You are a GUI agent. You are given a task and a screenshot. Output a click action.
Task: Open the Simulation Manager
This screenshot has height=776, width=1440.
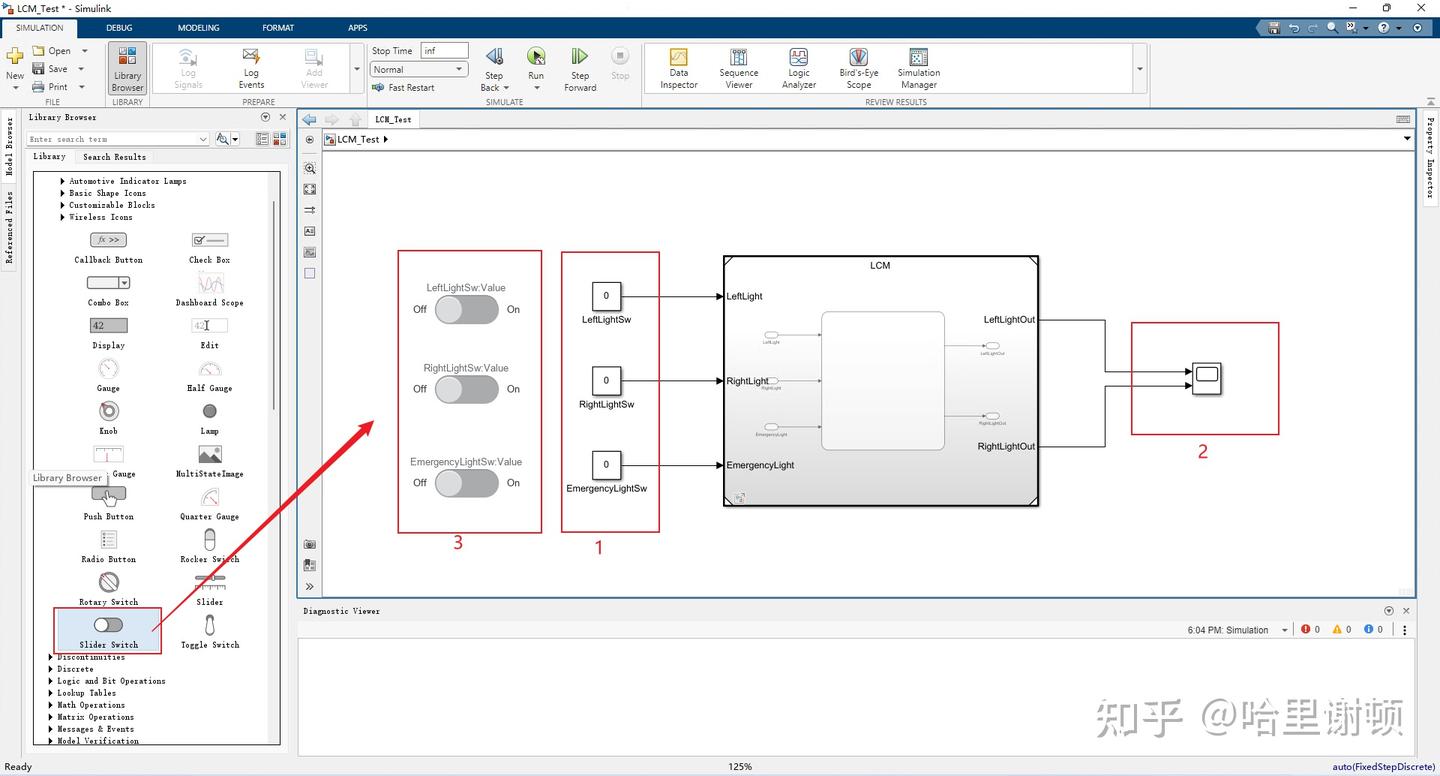(x=918, y=69)
